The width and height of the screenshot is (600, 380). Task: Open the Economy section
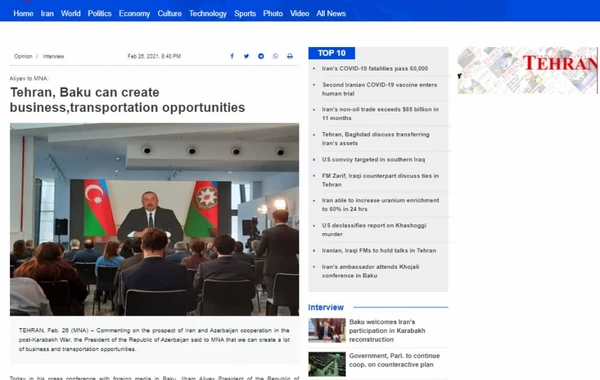134,13
